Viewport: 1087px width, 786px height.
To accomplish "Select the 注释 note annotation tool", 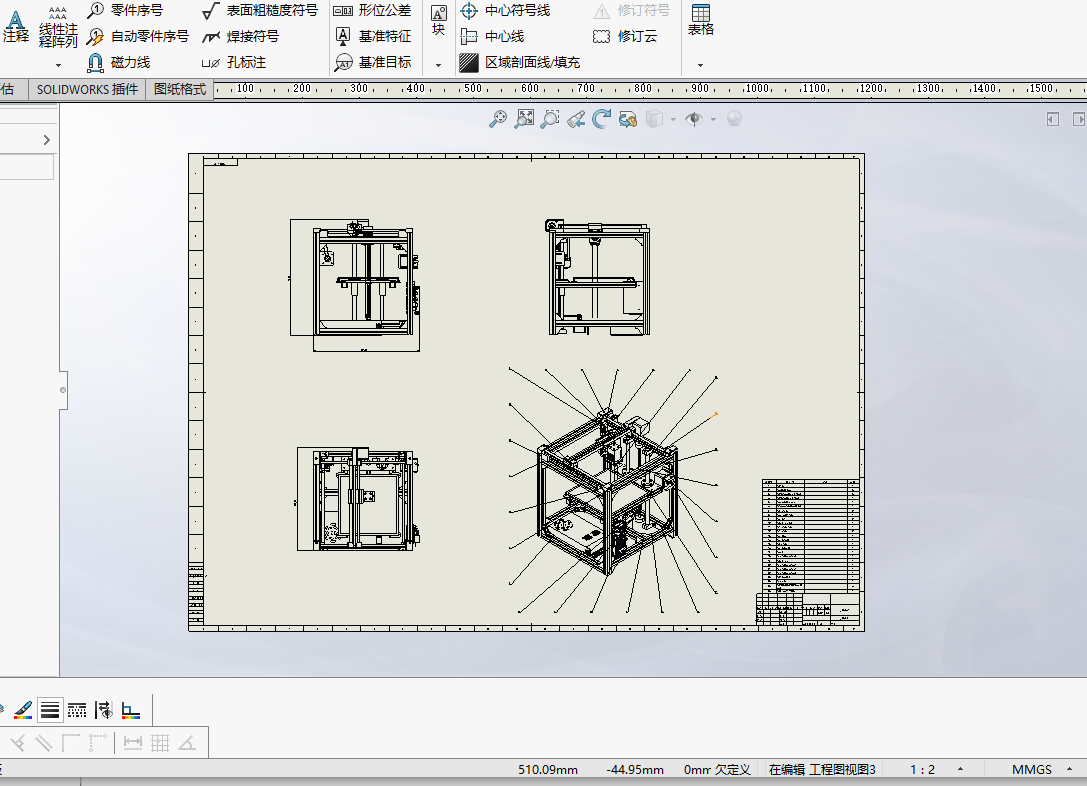I will (15, 26).
